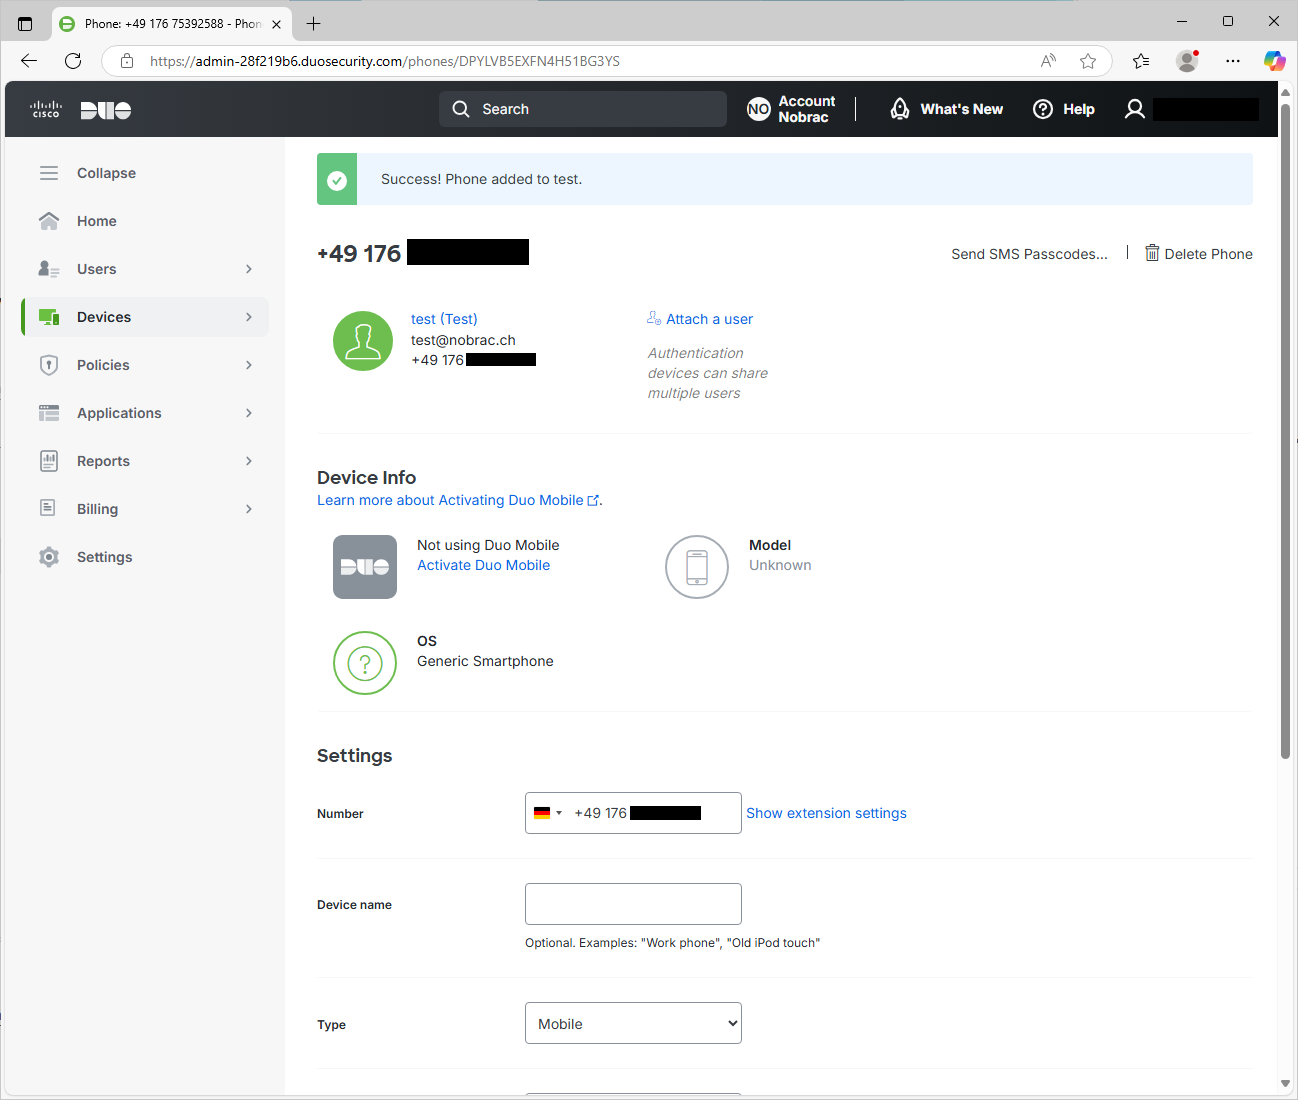The height and width of the screenshot is (1100, 1298).
Task: Click the green success checkmark icon
Action: click(337, 180)
